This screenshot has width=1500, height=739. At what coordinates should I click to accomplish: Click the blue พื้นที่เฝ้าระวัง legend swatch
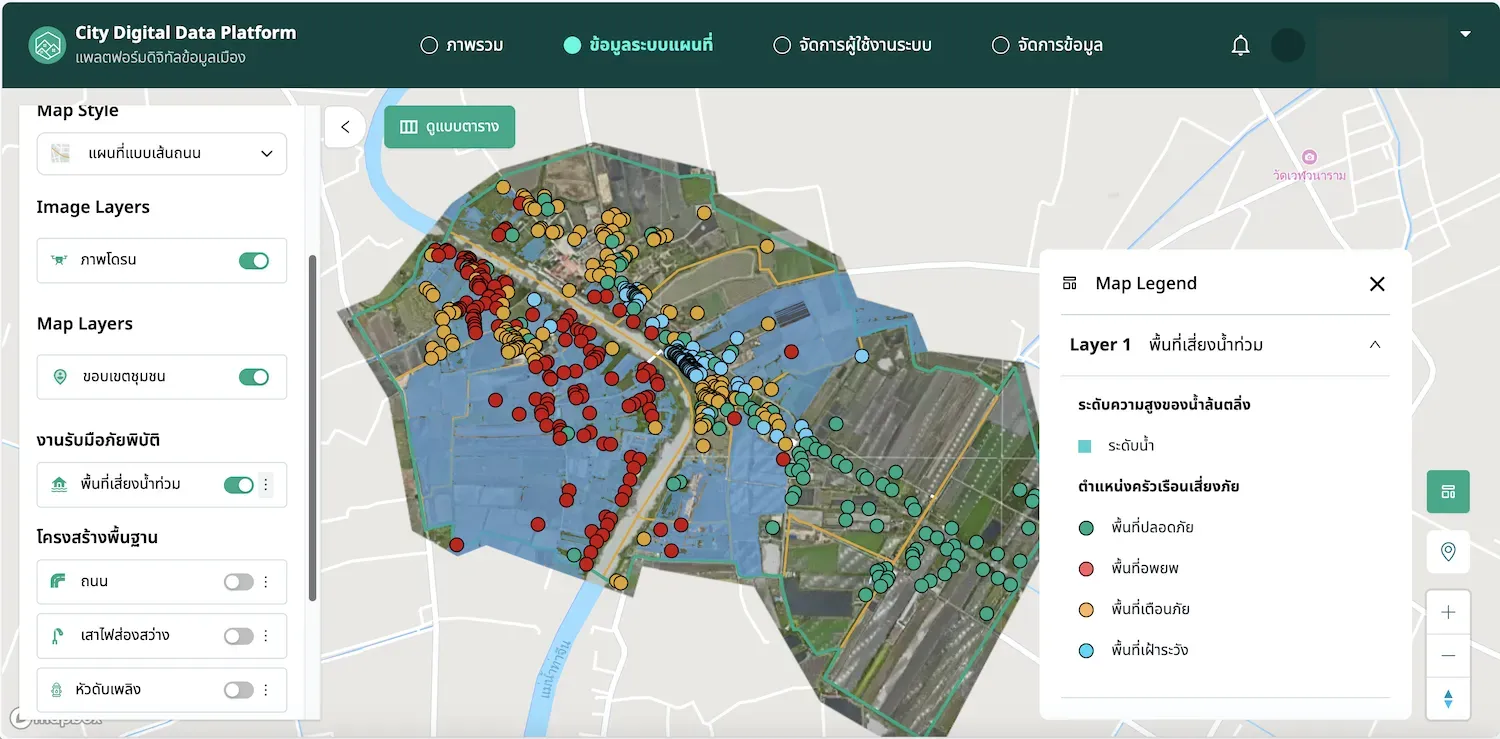coord(1086,650)
